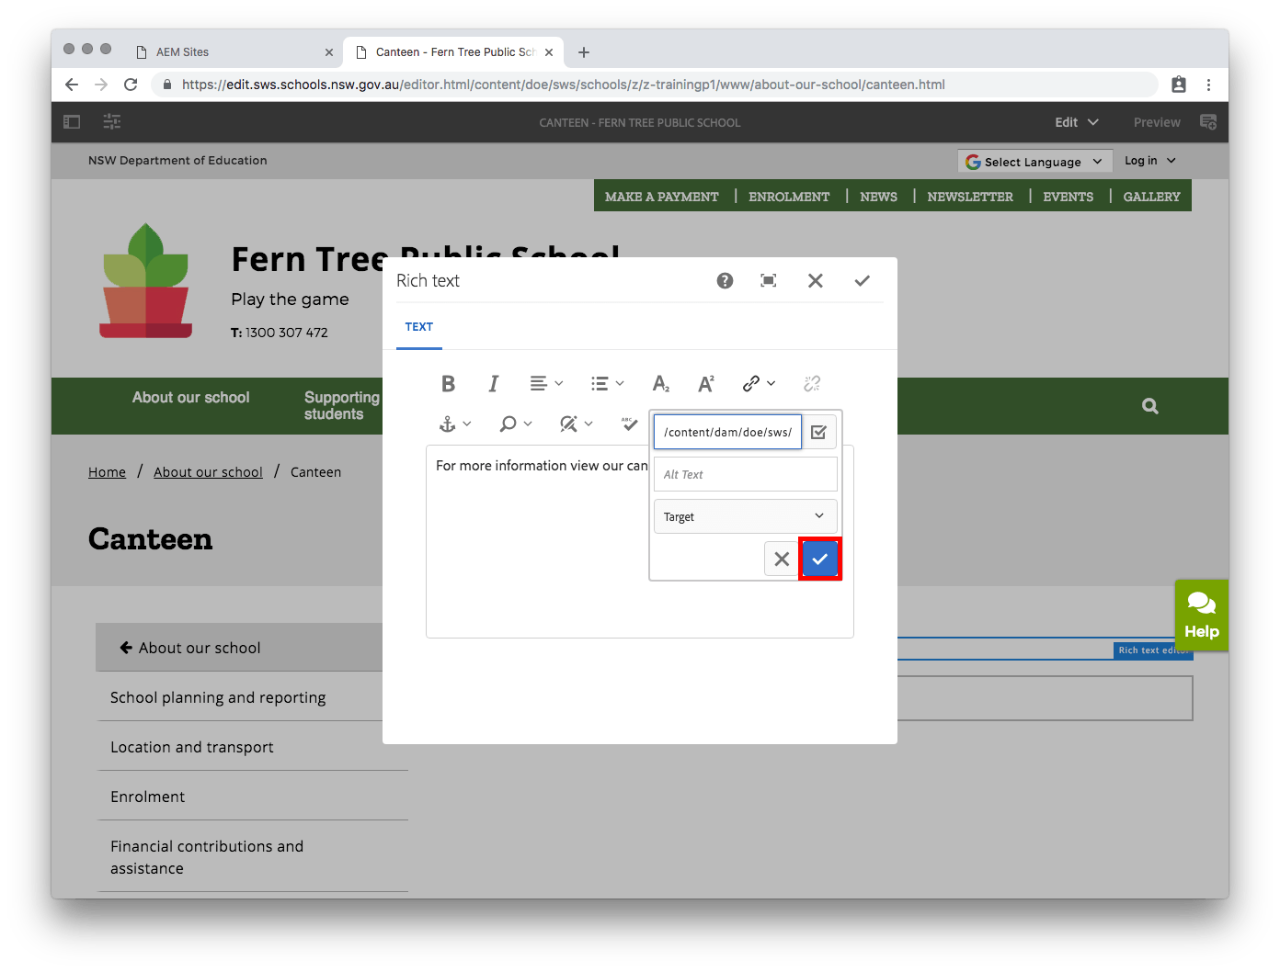Open Location and transport sidebar link
Viewport: 1280px width, 972px height.
[192, 747]
